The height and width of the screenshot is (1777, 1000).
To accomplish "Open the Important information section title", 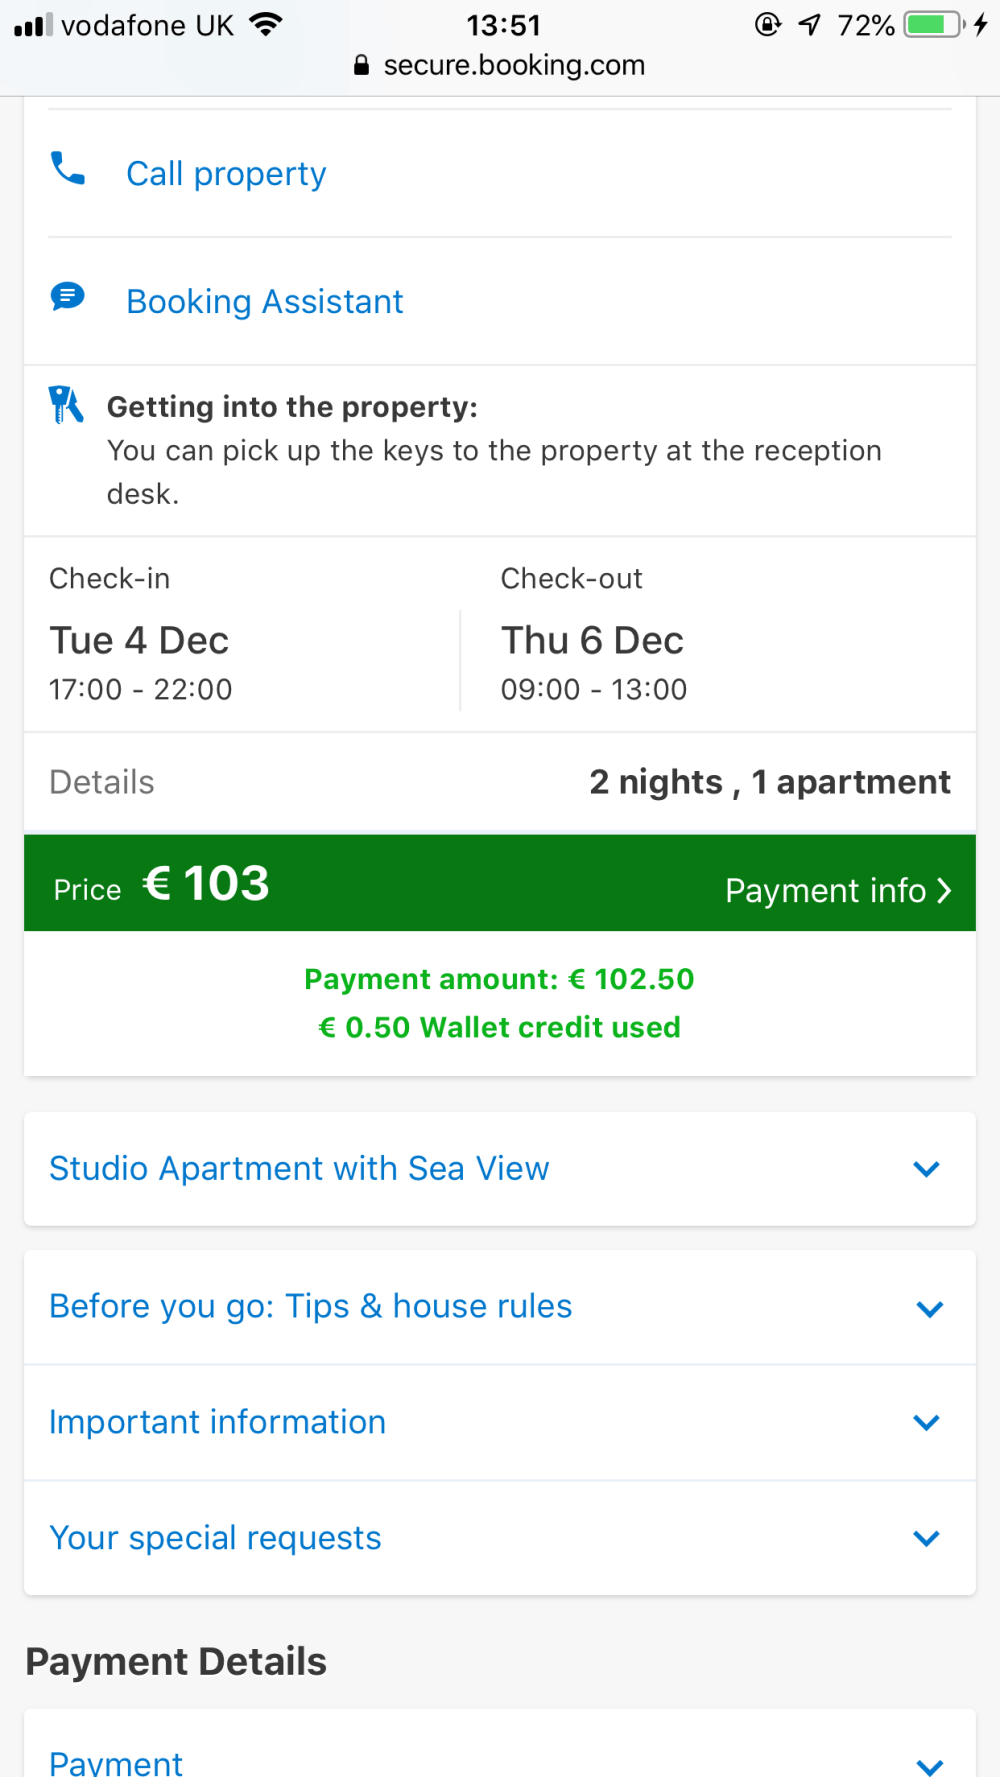I will [217, 1422].
